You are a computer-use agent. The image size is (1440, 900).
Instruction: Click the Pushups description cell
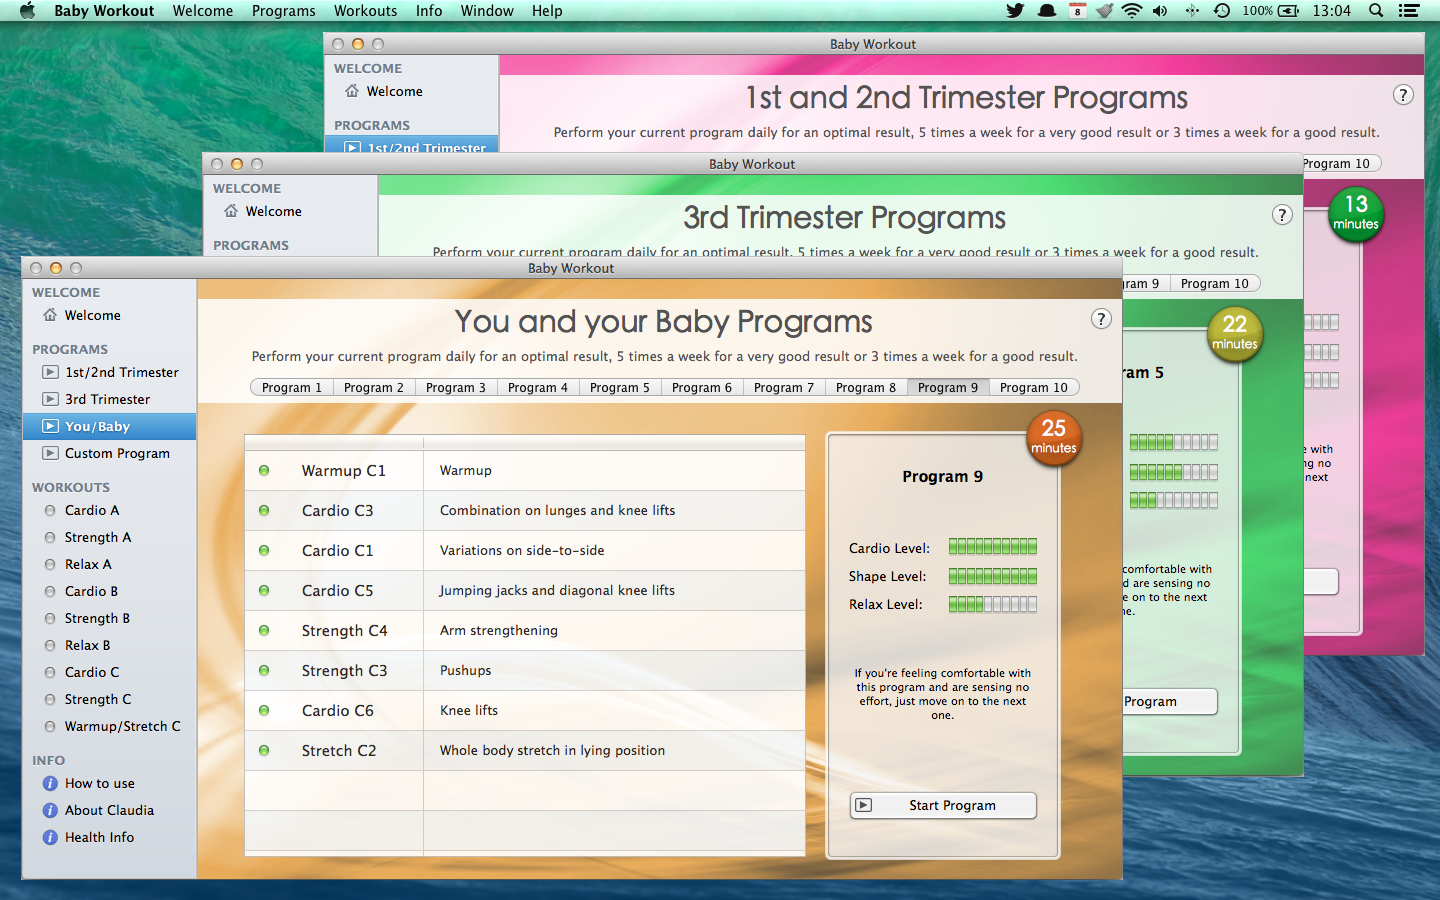pyautogui.click(x=614, y=670)
